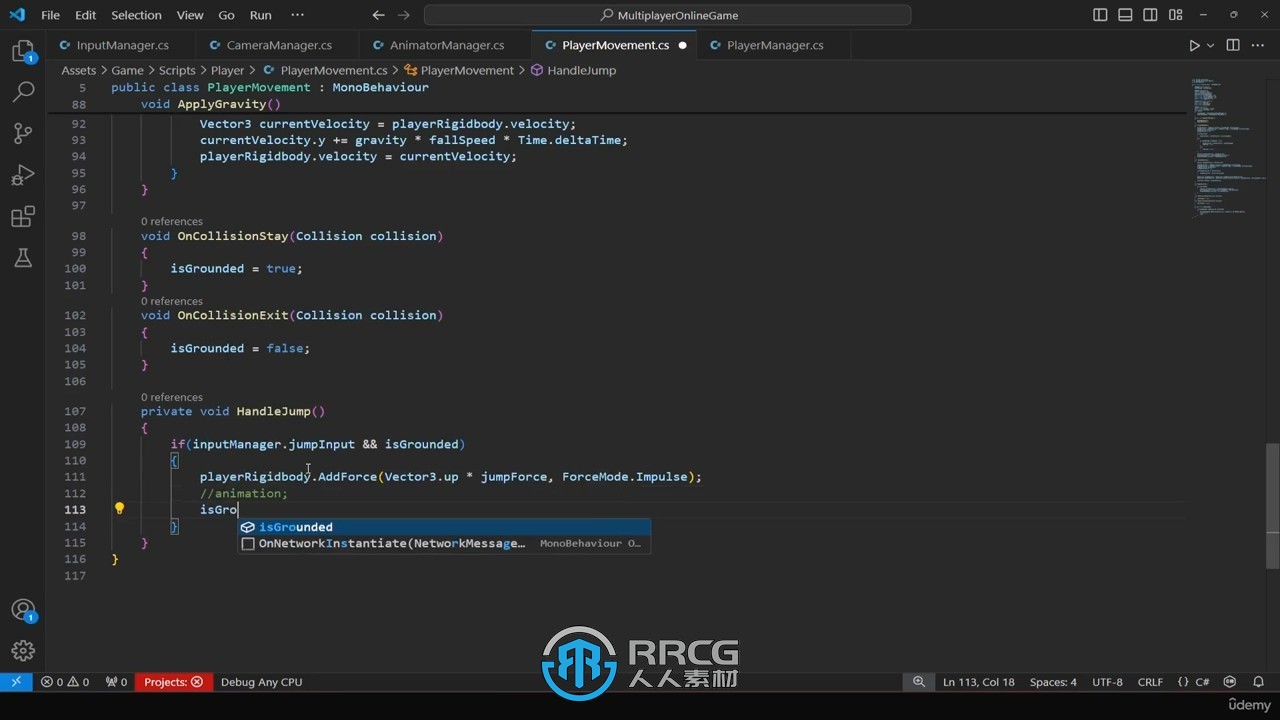Screen dimensions: 1280x720
Task: Open forwarded ports status indicator
Action: pos(117,682)
